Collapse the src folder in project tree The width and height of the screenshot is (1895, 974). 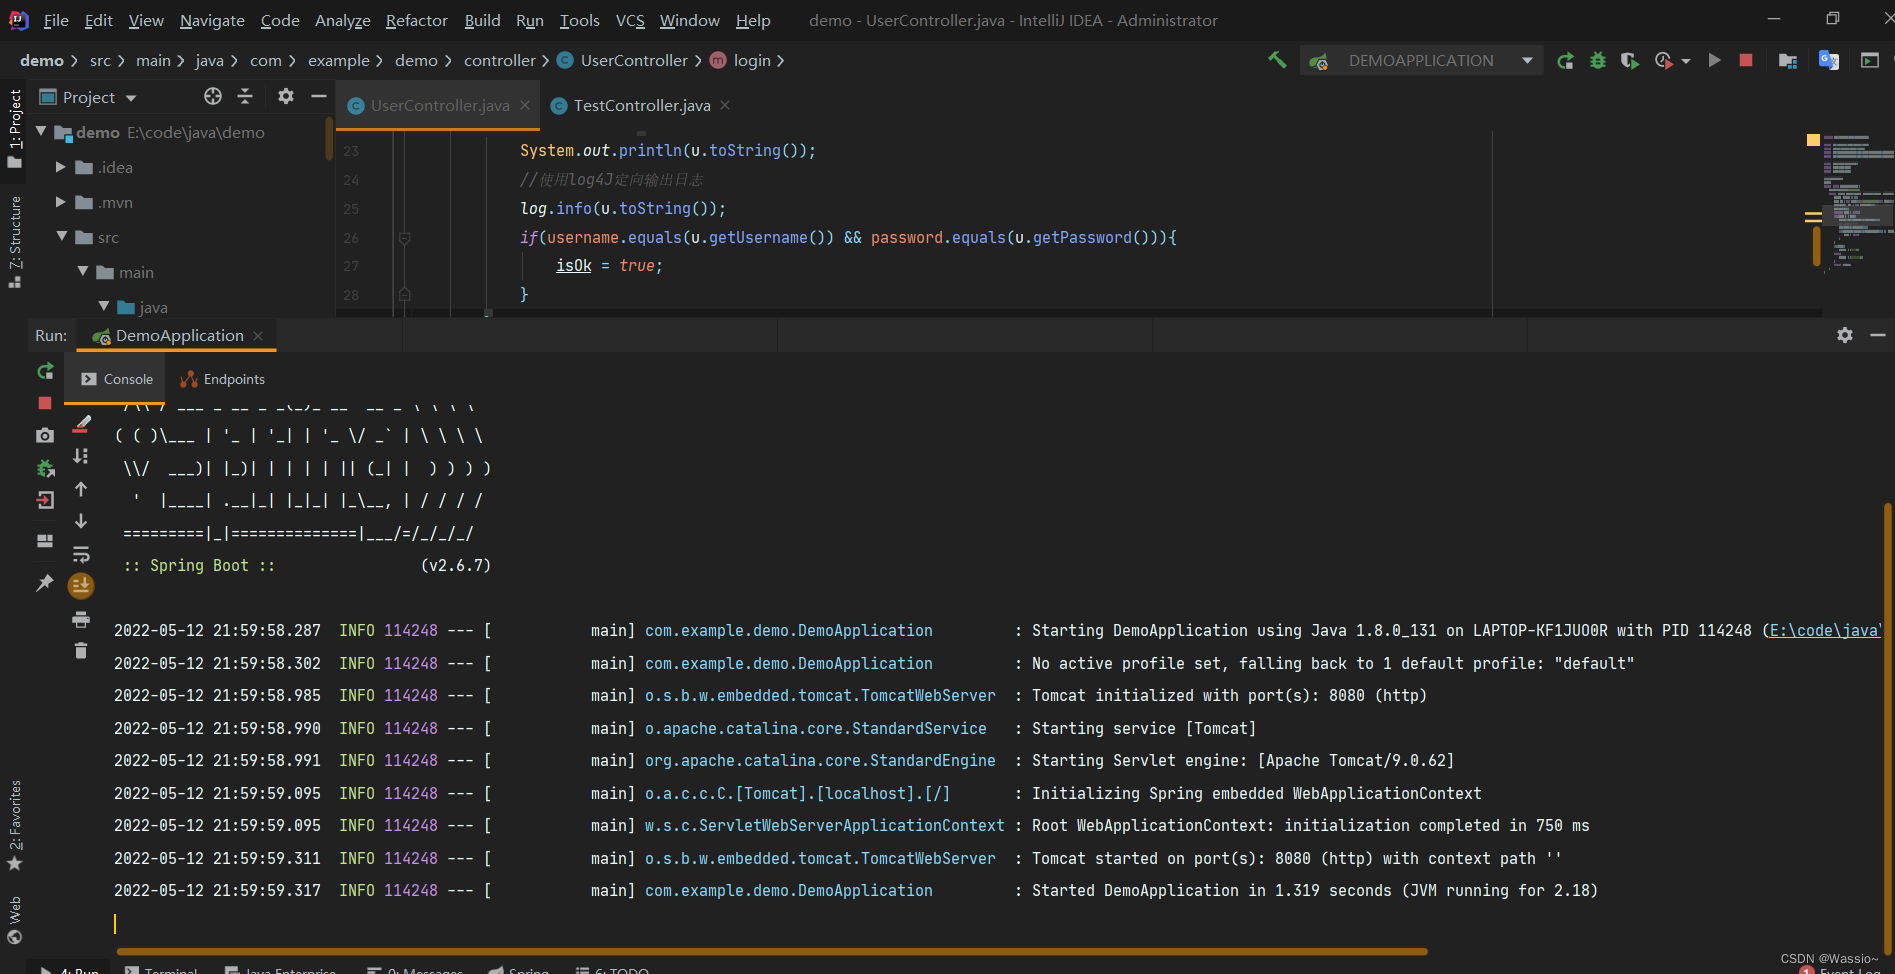tap(62, 237)
